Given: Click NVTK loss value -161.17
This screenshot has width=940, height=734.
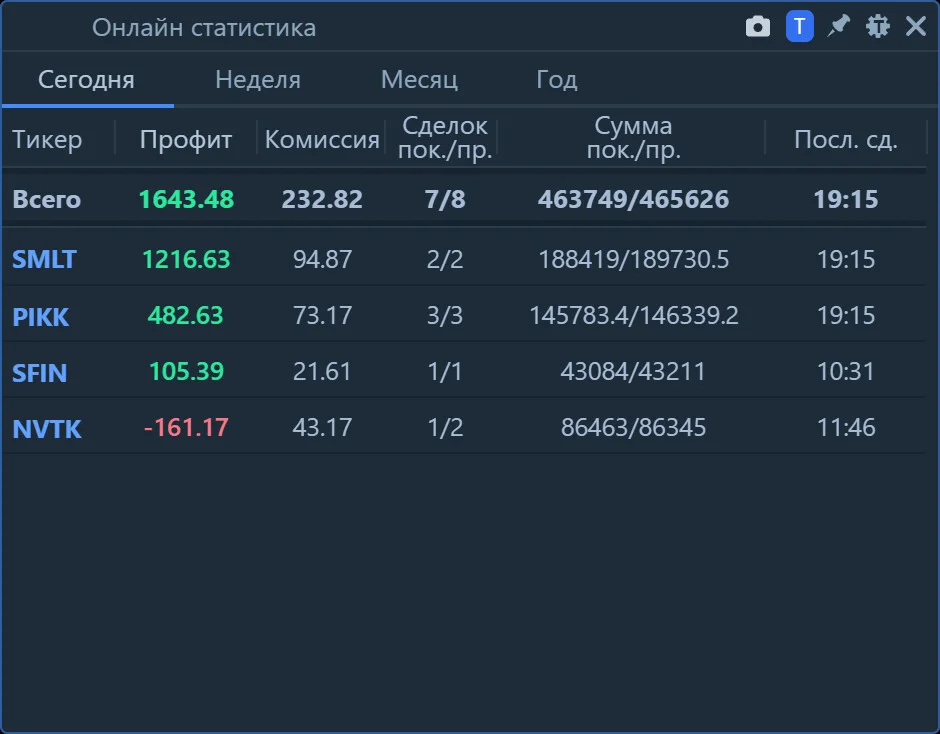Looking at the screenshot, I should (186, 428).
